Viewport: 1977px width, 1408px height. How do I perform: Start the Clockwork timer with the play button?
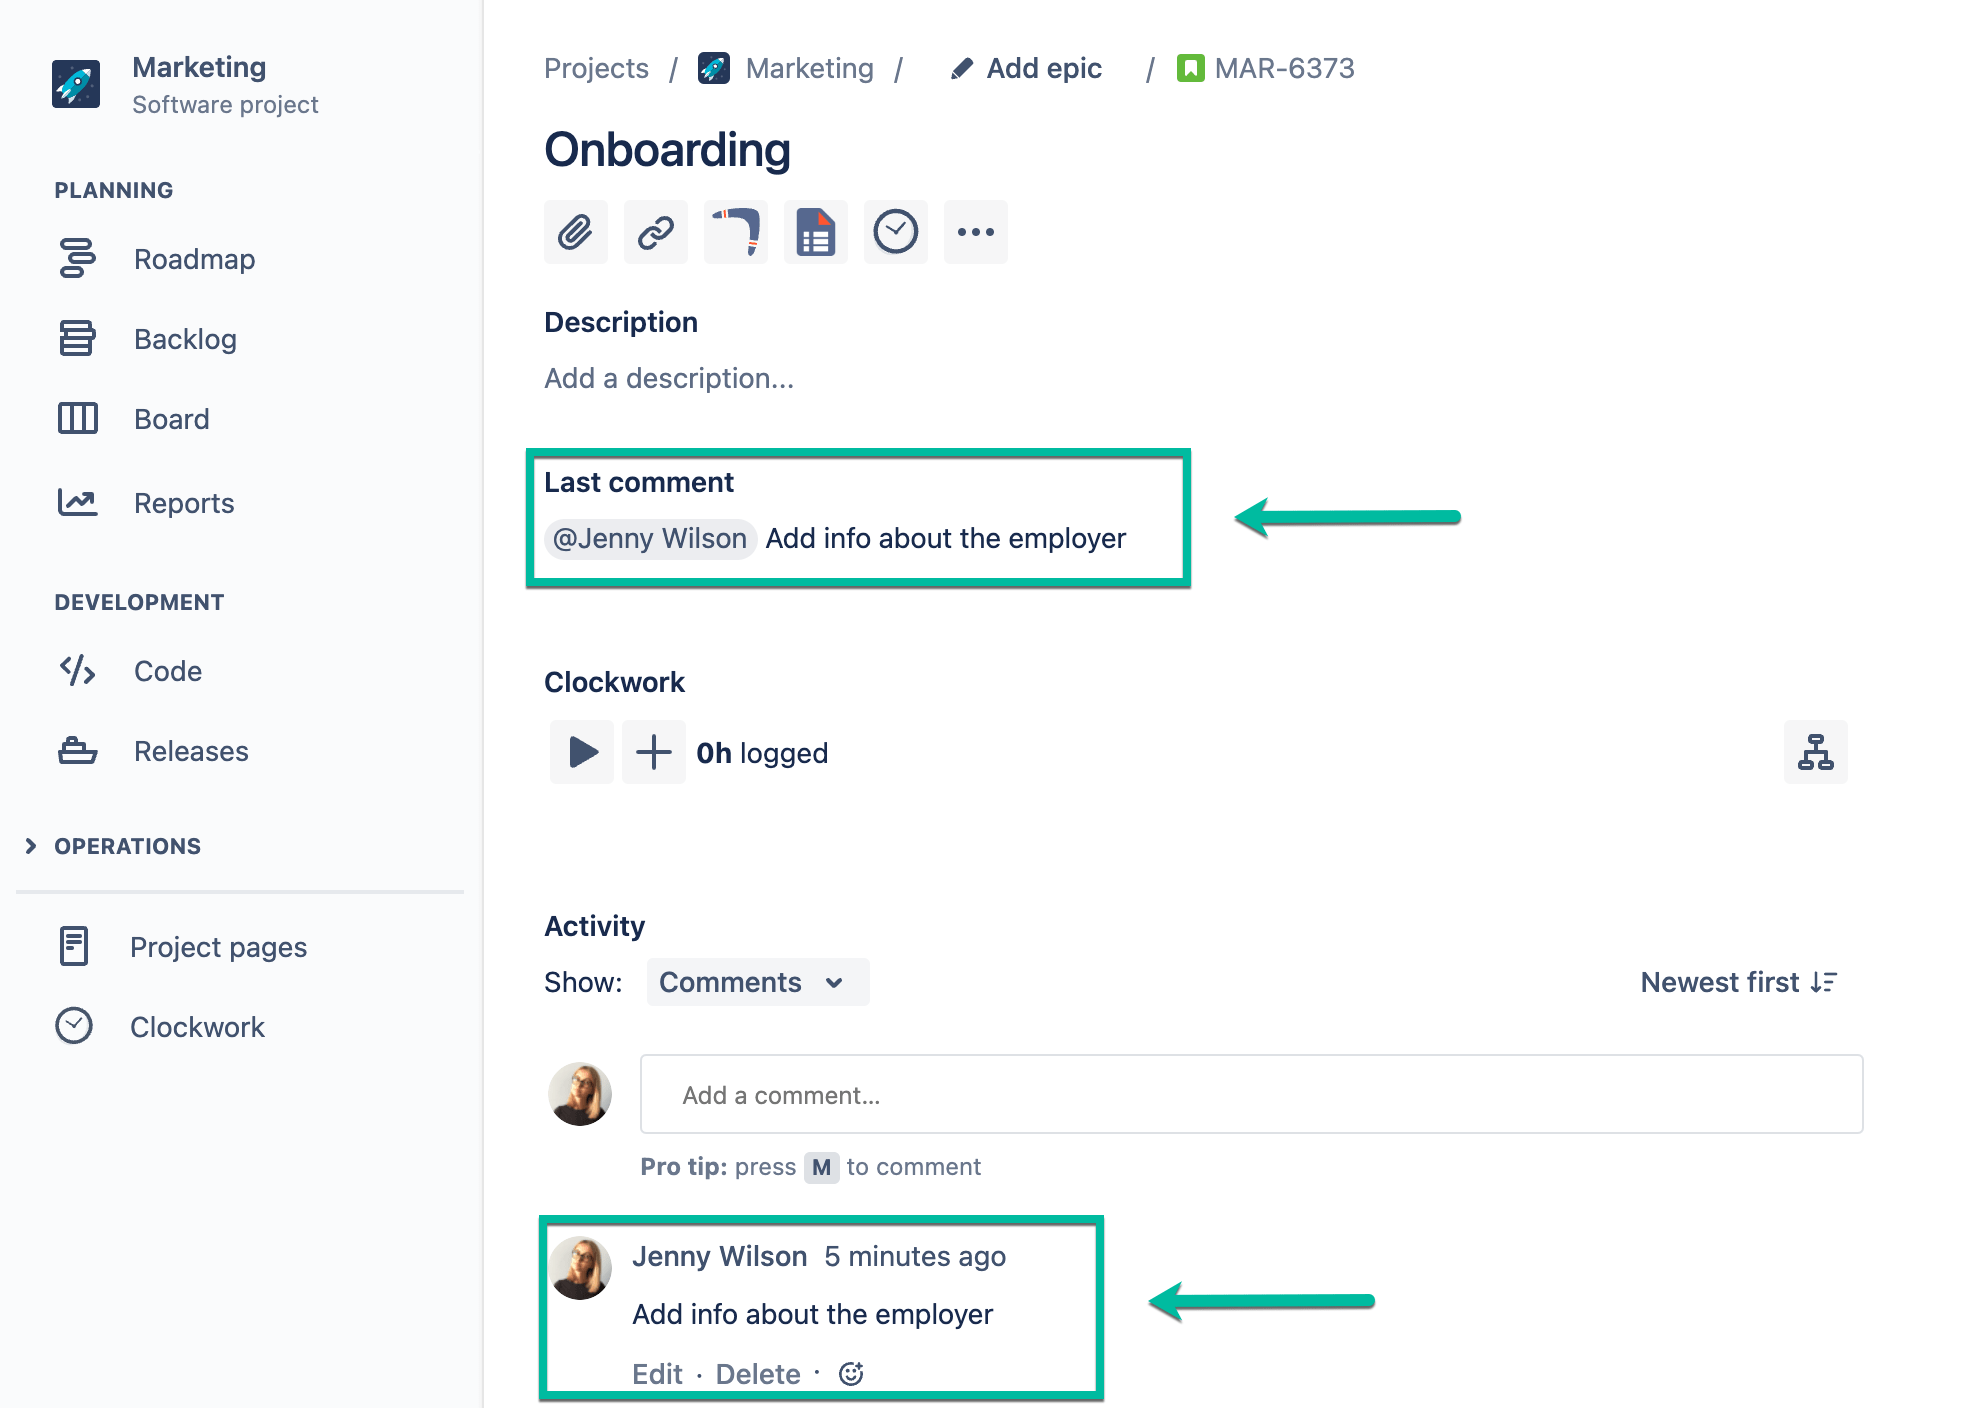[x=581, y=752]
